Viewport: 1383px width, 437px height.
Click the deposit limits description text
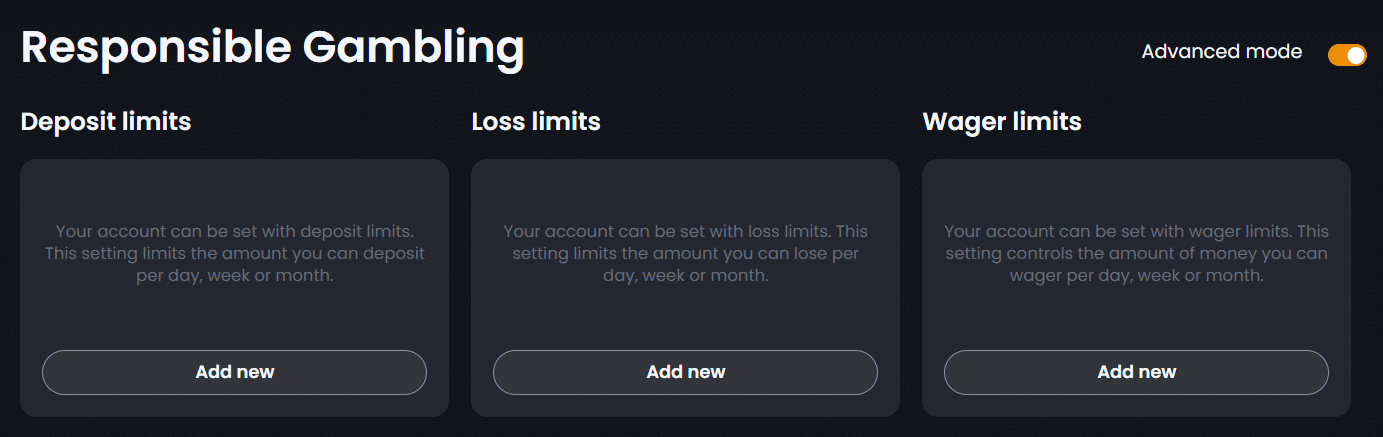(x=234, y=253)
